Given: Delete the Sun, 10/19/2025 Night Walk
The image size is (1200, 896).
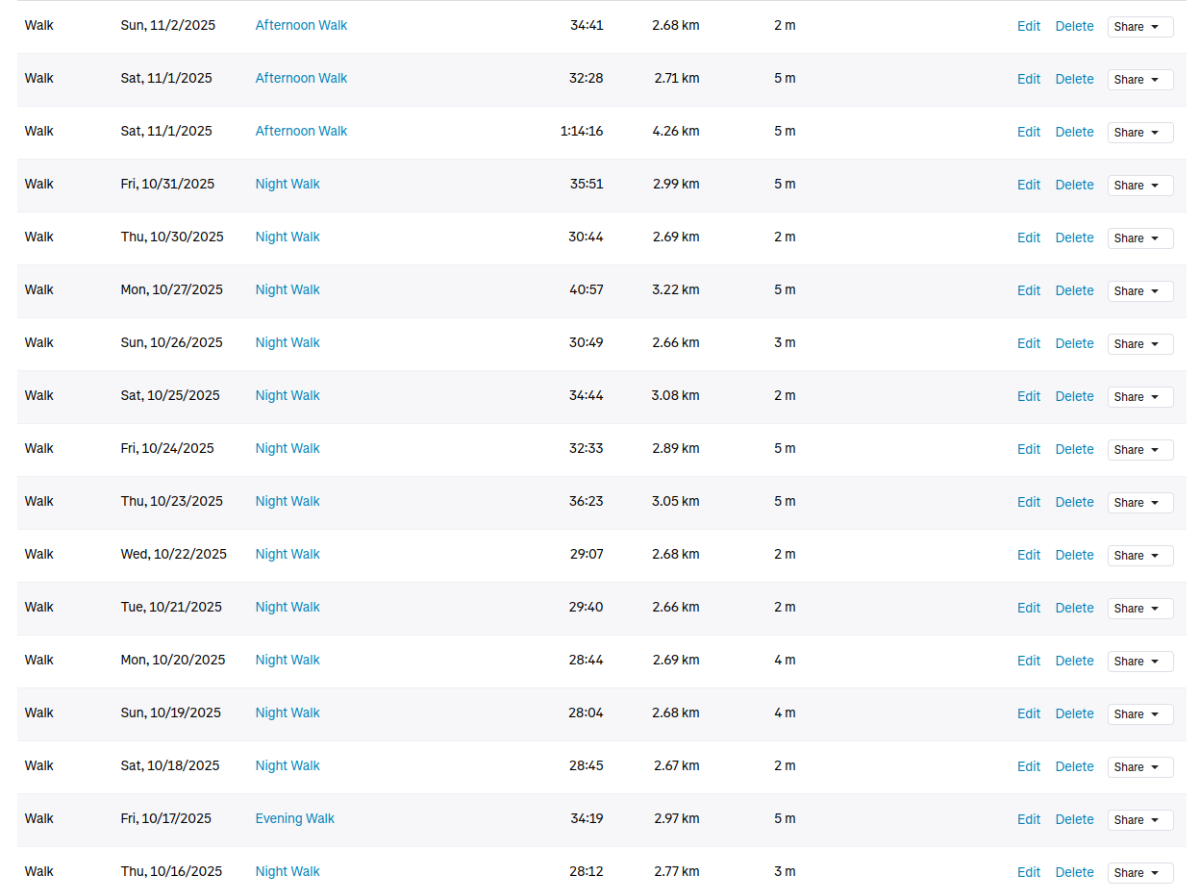Looking at the screenshot, I should [x=1074, y=714].
